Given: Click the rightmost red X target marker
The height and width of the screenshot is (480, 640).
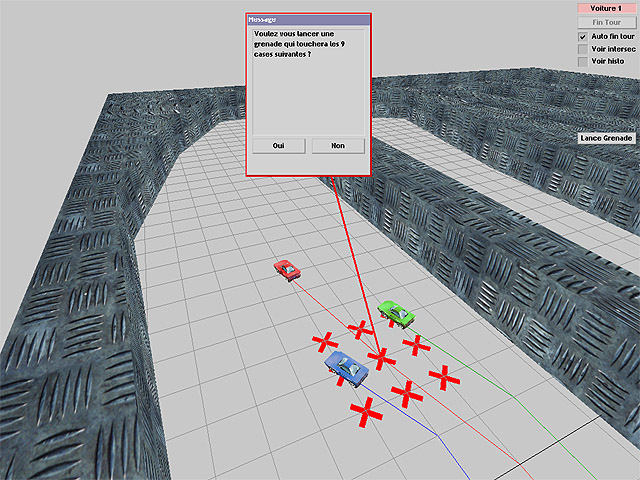Looking at the screenshot, I should click(x=444, y=378).
